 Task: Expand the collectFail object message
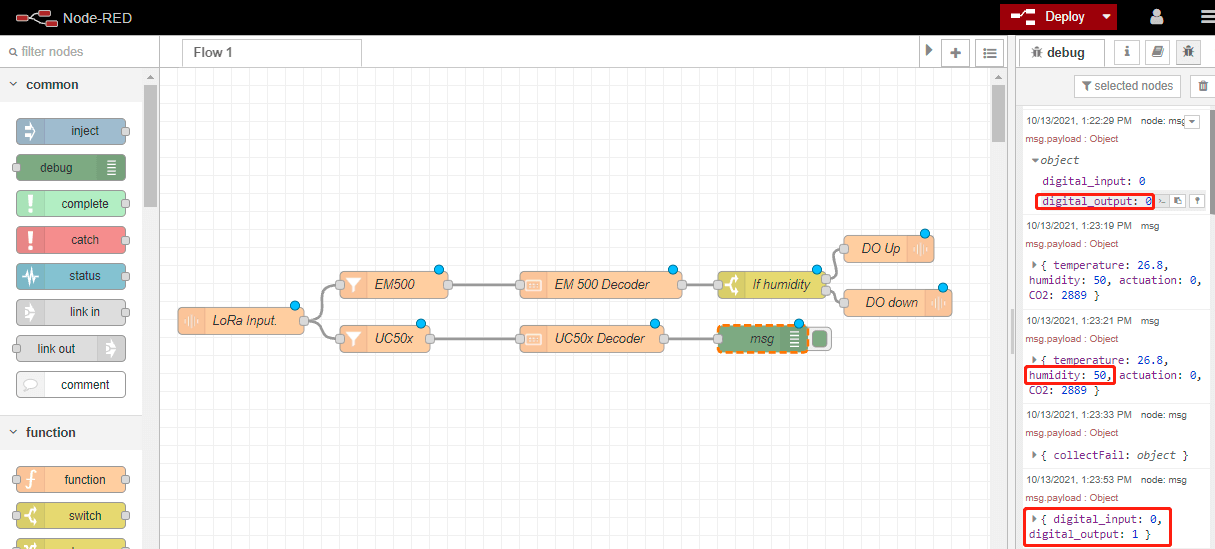pyautogui.click(x=1034, y=455)
